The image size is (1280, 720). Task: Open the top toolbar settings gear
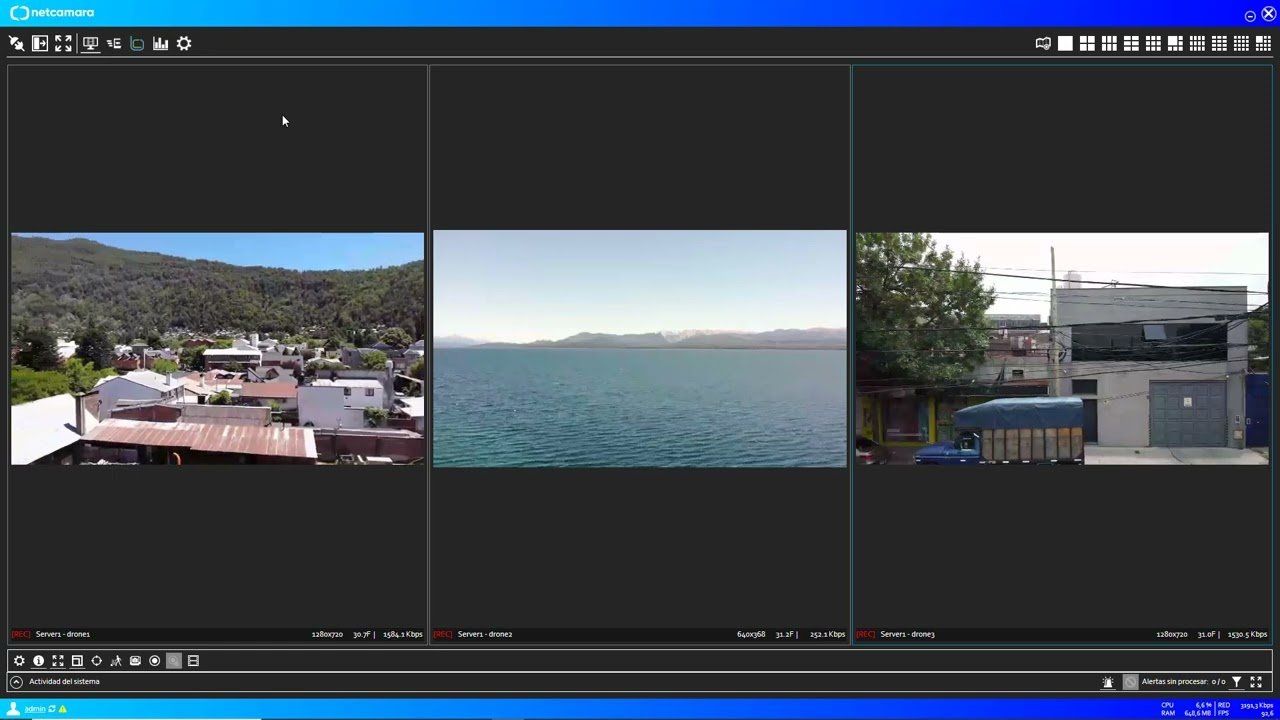[x=184, y=44]
